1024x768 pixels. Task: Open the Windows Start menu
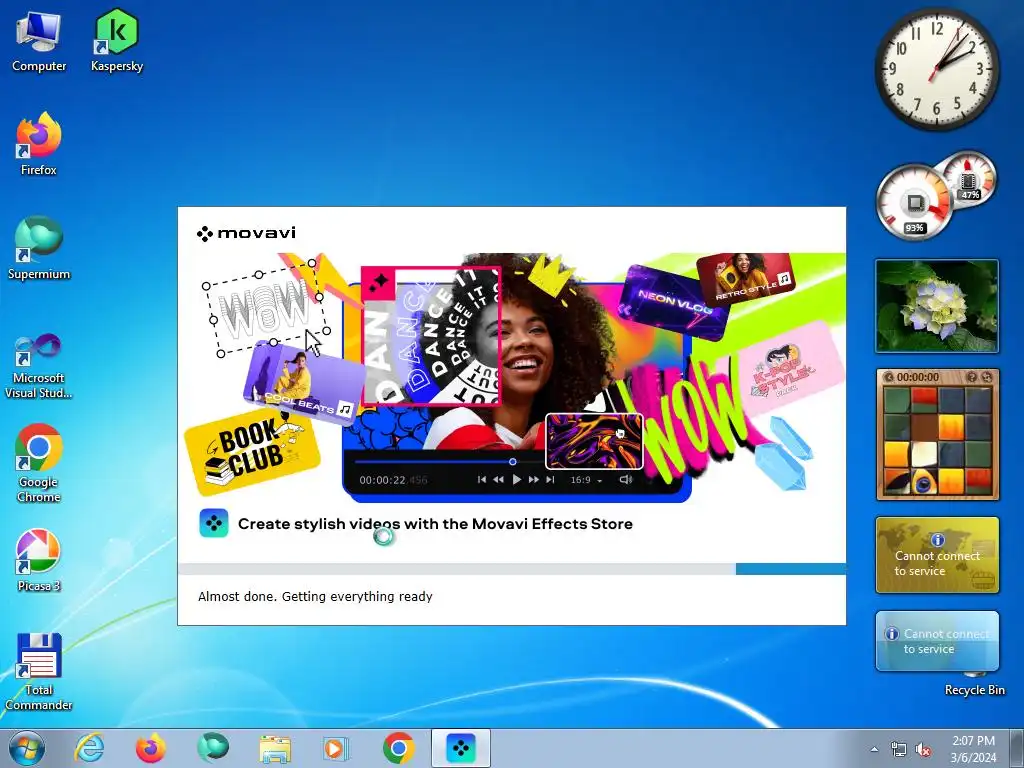27,748
